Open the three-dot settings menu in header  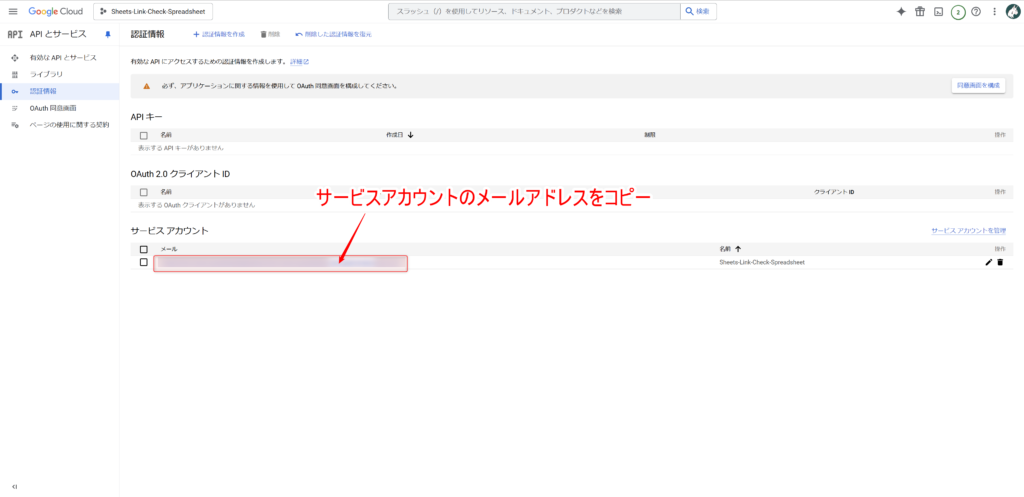(993, 11)
